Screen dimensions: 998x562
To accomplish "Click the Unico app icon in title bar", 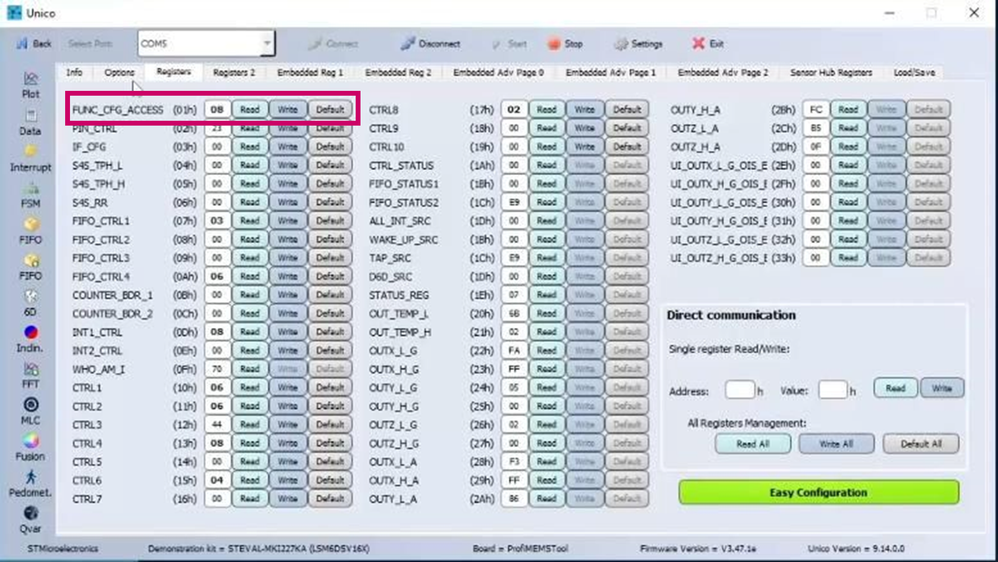I will point(14,13).
